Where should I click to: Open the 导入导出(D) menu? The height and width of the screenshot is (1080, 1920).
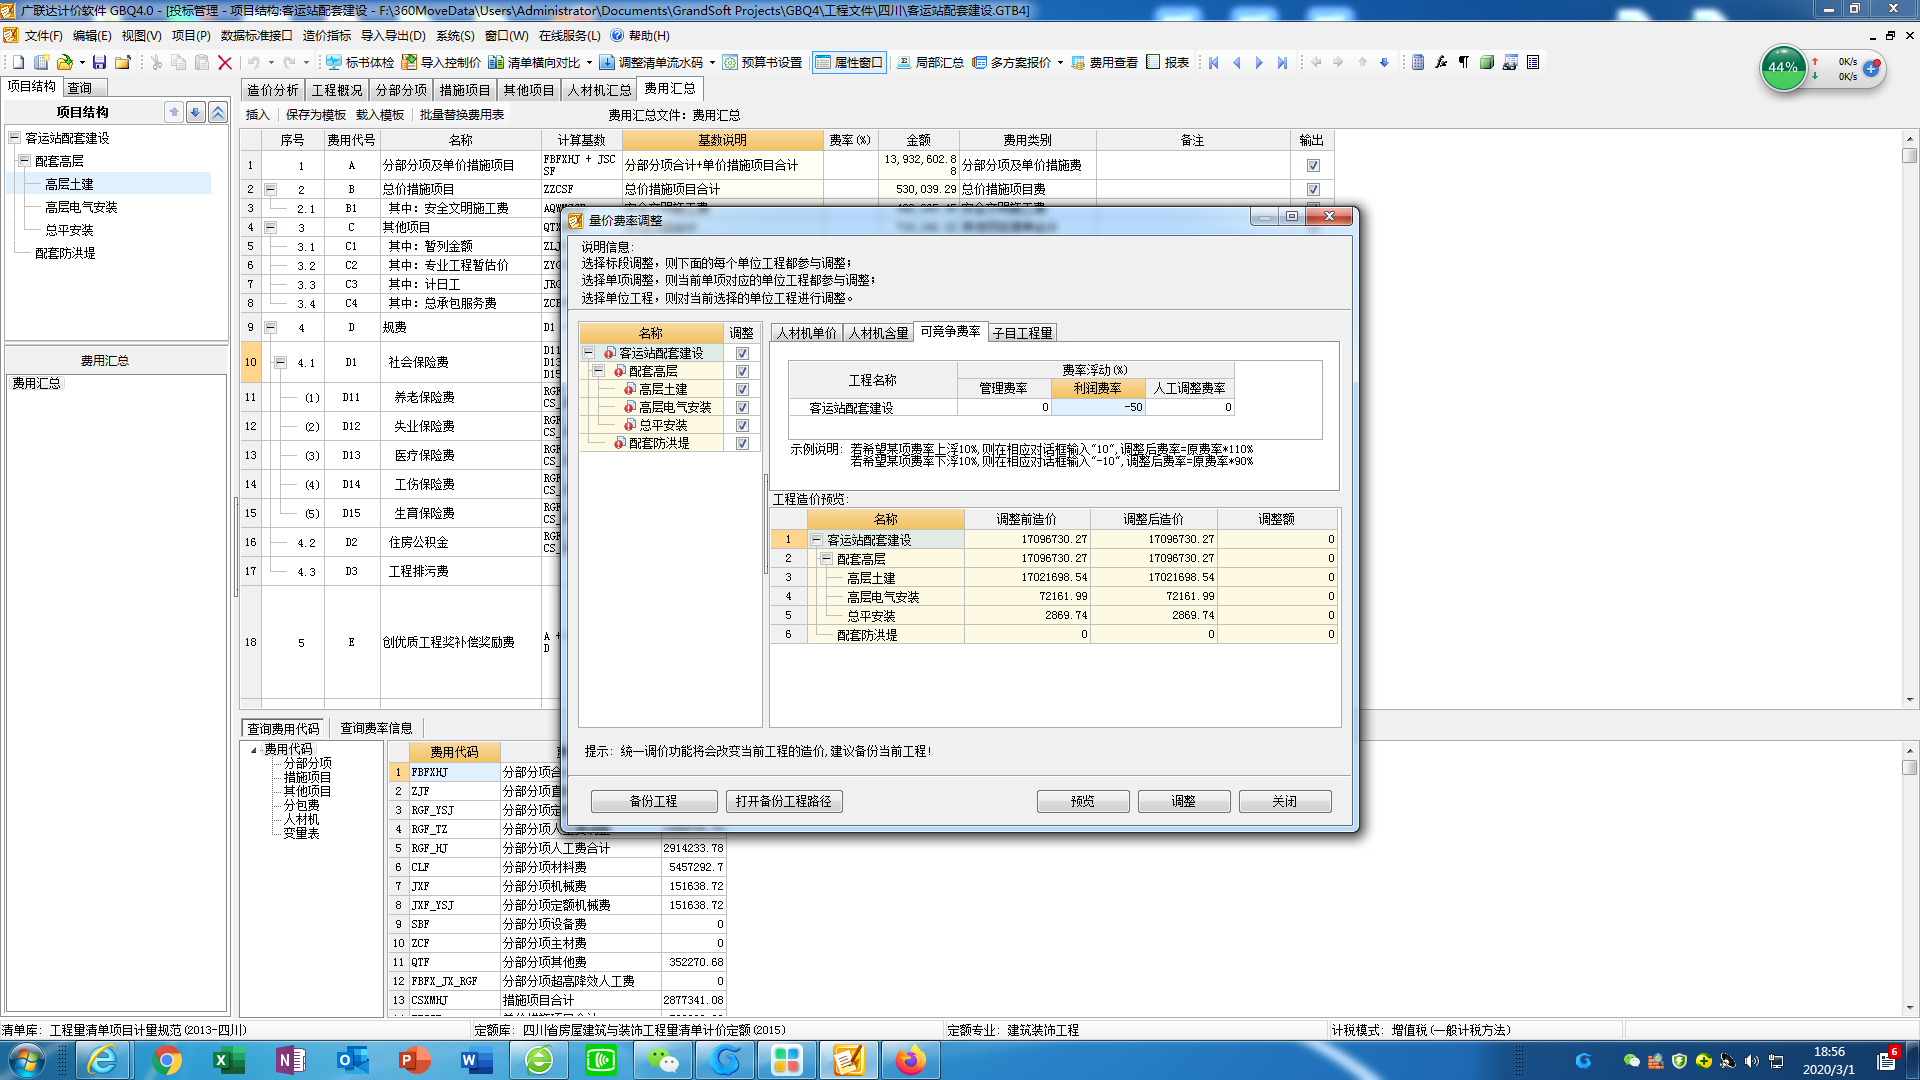(x=393, y=35)
